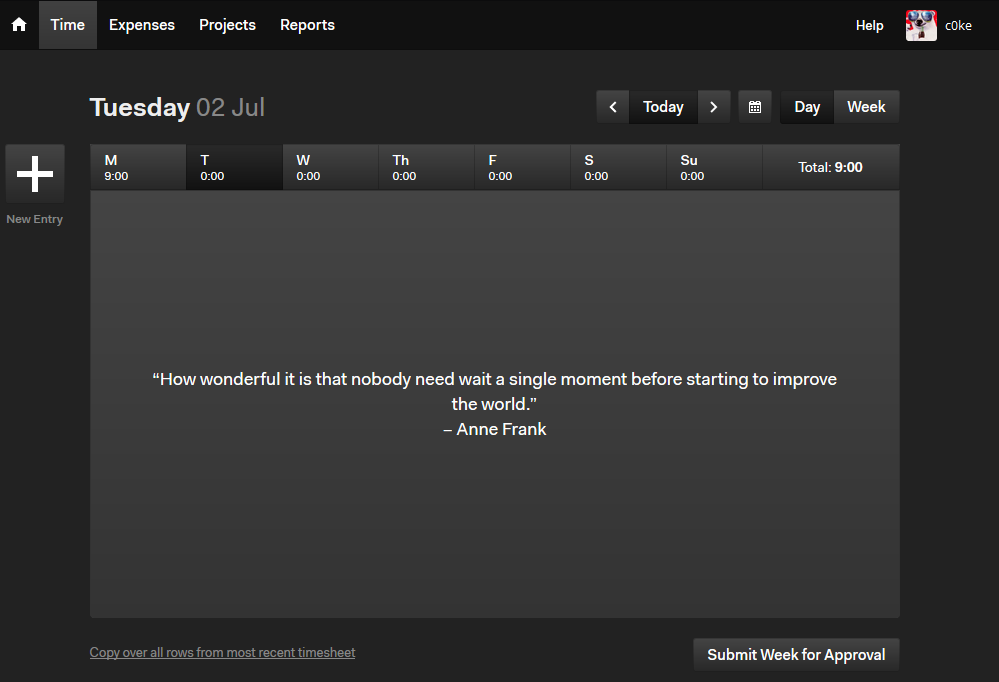
Task: Open the Help link
Action: click(869, 25)
